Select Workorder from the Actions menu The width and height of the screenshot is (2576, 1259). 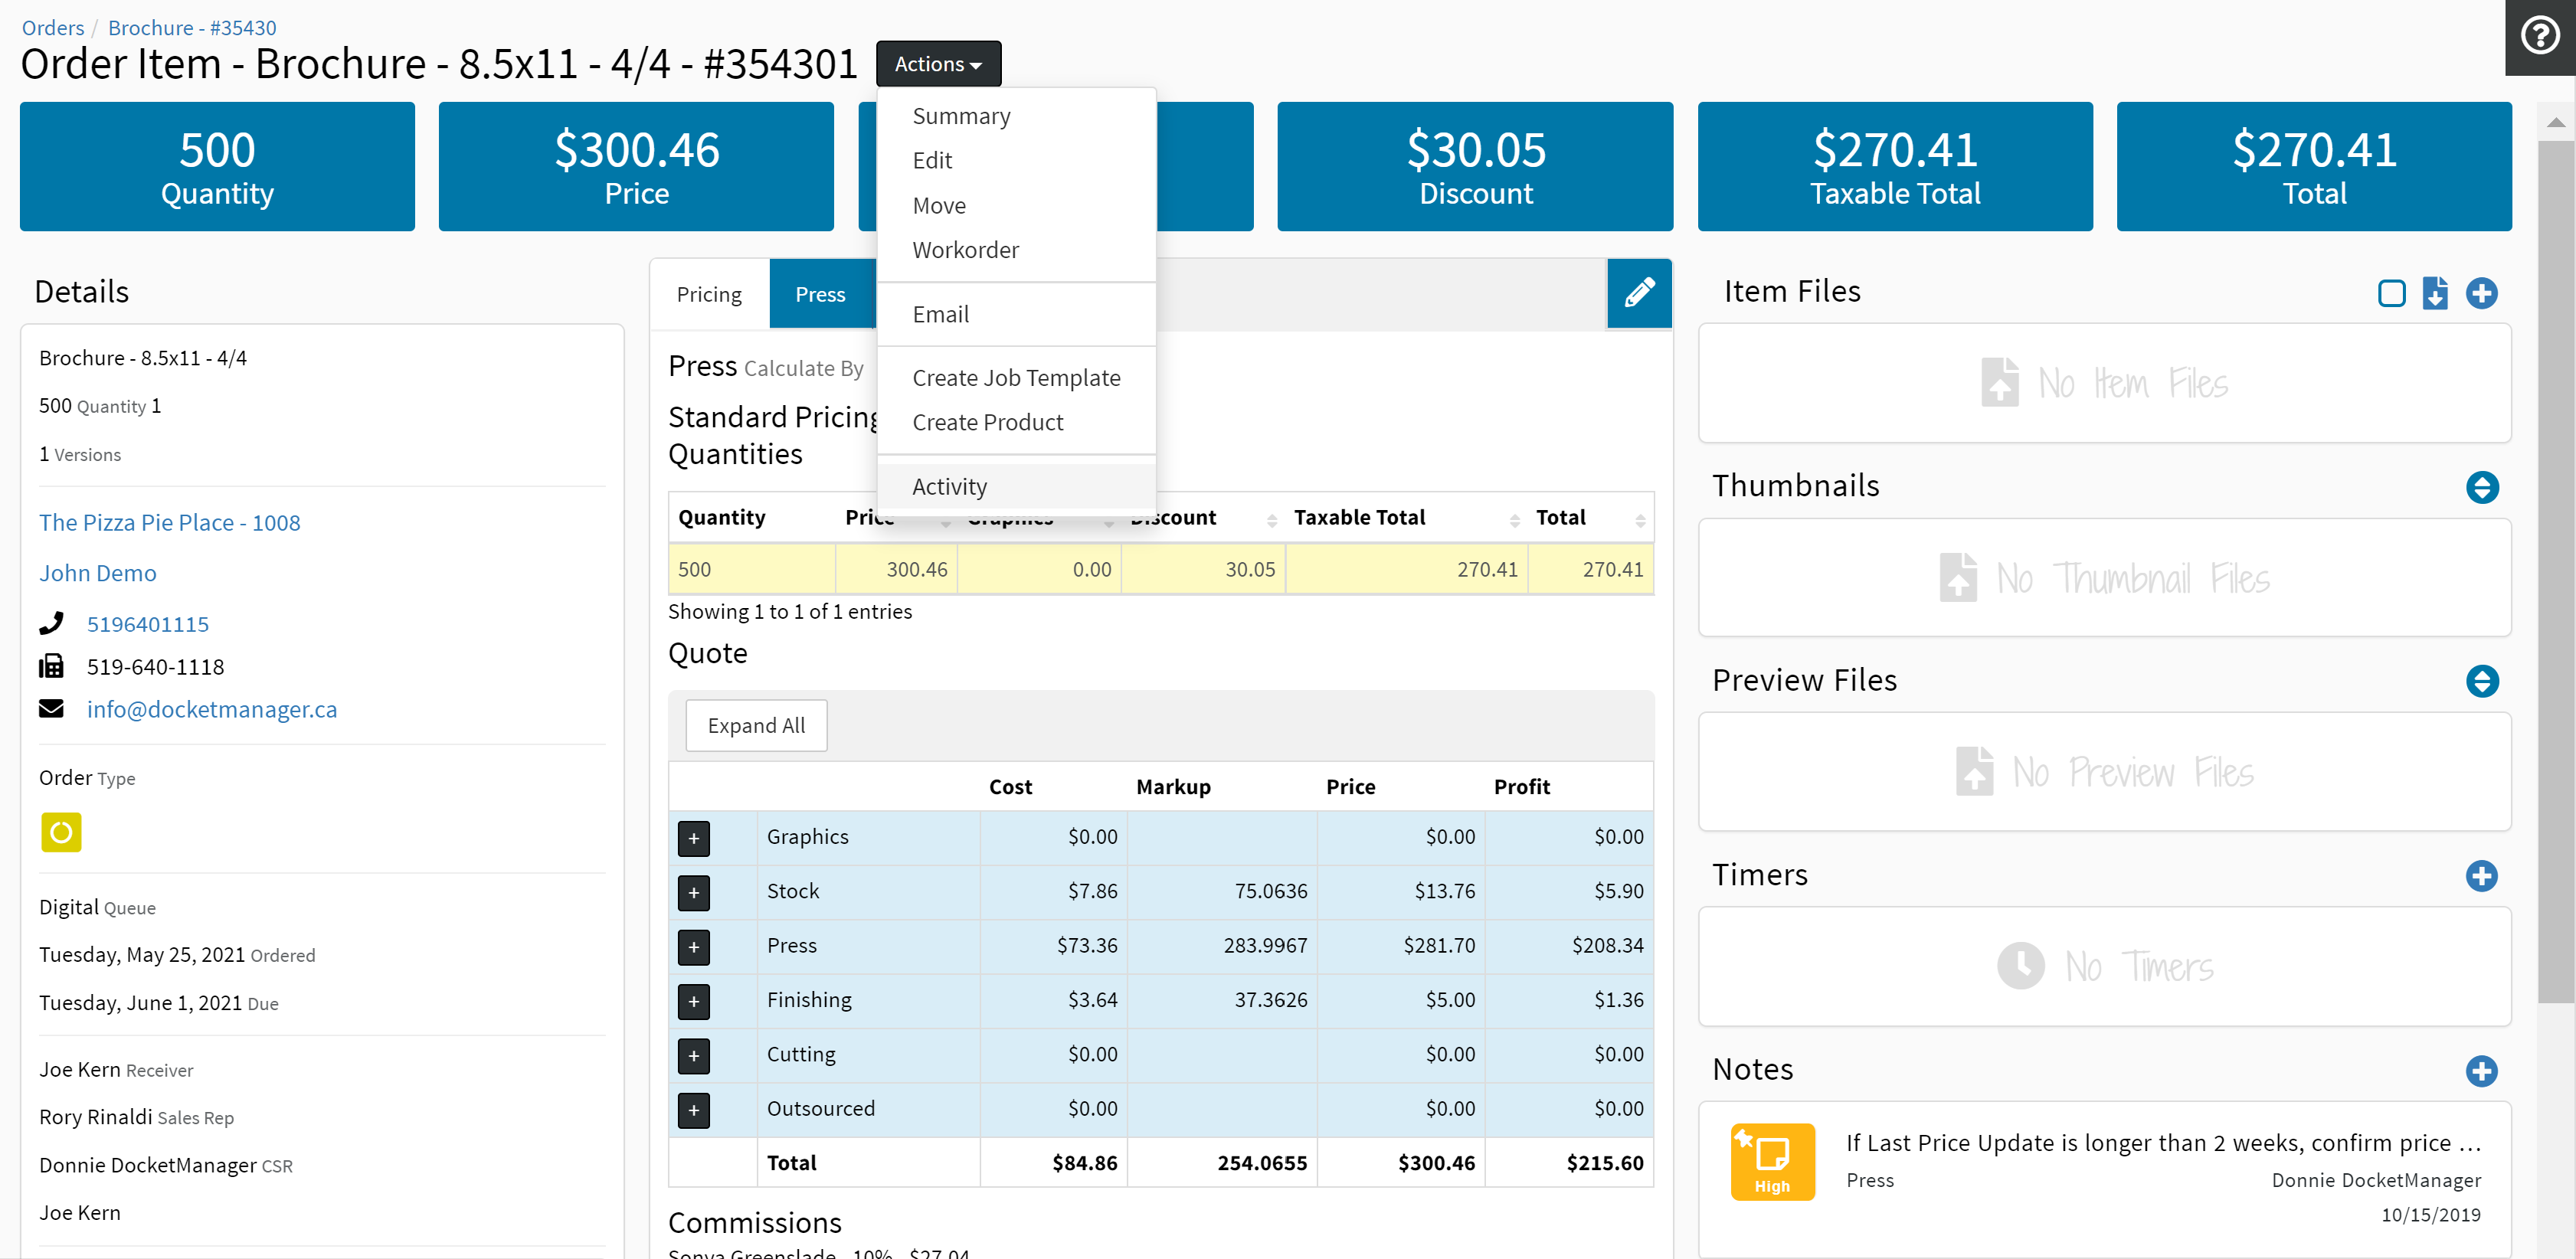[965, 250]
